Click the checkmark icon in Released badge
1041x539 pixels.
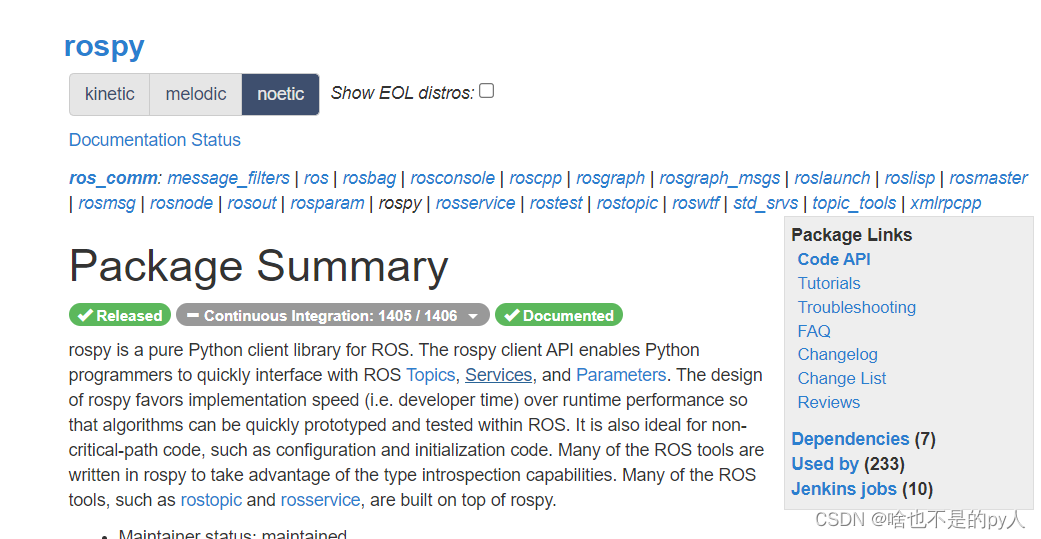(x=85, y=315)
